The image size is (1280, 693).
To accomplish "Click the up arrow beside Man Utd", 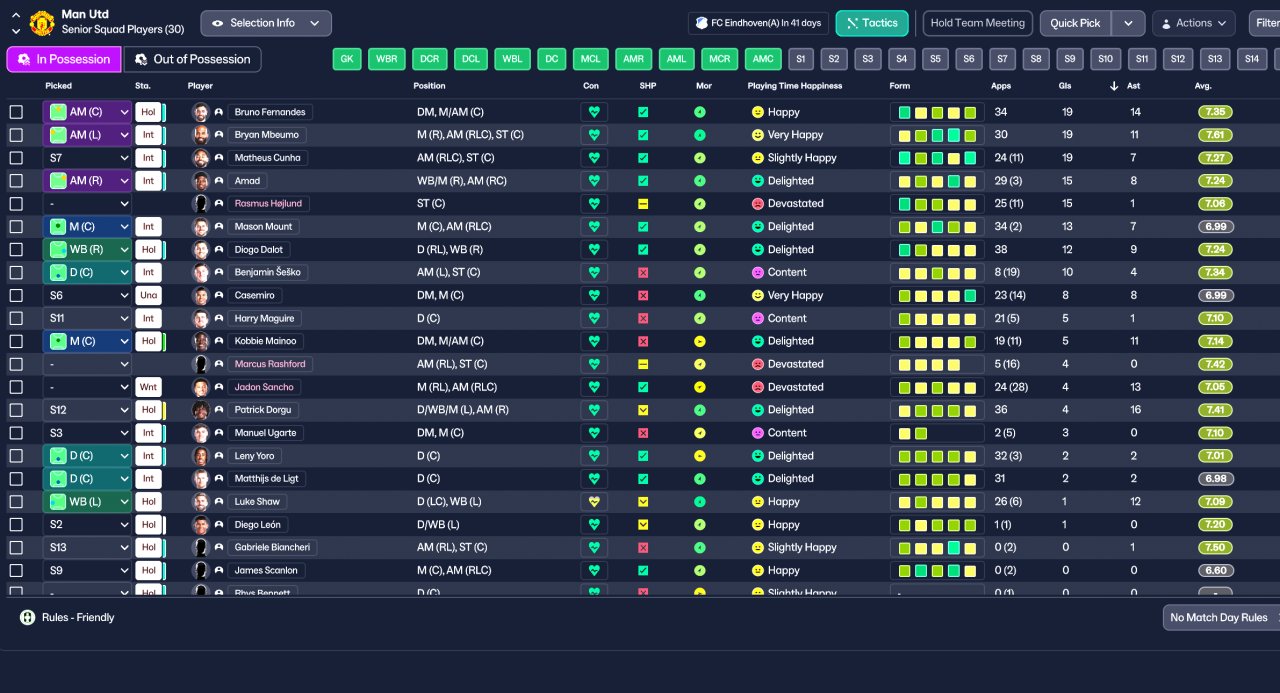I will pyautogui.click(x=16, y=16).
